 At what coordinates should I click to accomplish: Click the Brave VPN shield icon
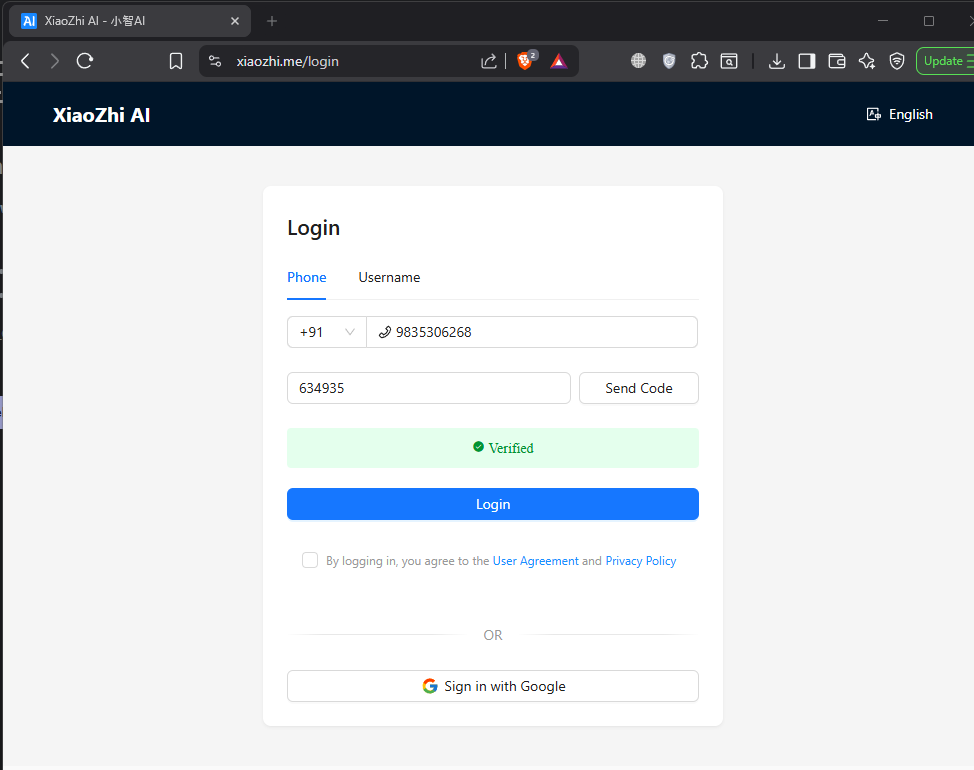pos(897,61)
